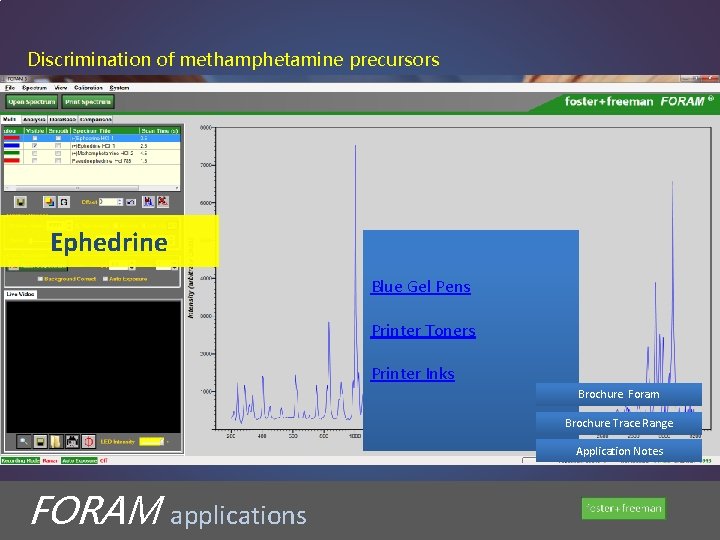The height and width of the screenshot is (540, 720).
Task: Click the black Live Video preview area
Action: tap(93, 366)
